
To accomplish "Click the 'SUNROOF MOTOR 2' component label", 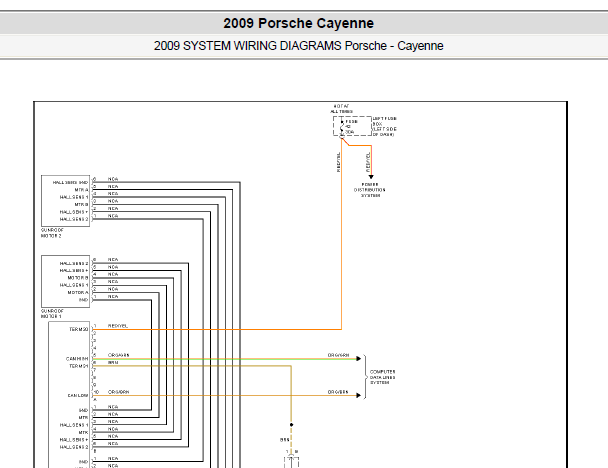I will click(x=52, y=233).
